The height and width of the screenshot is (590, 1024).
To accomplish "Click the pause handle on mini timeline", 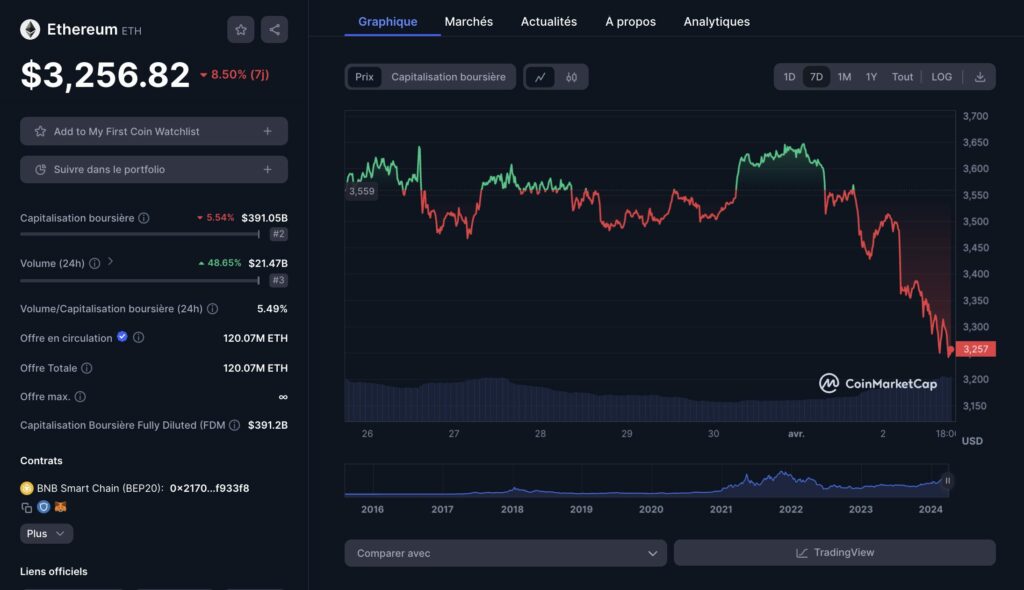I will 948,481.
